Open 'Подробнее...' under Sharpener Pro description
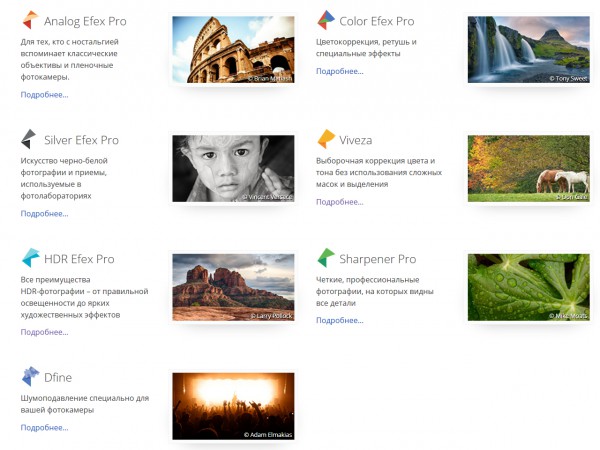Viewport: 600px width, 450px height. (340, 321)
